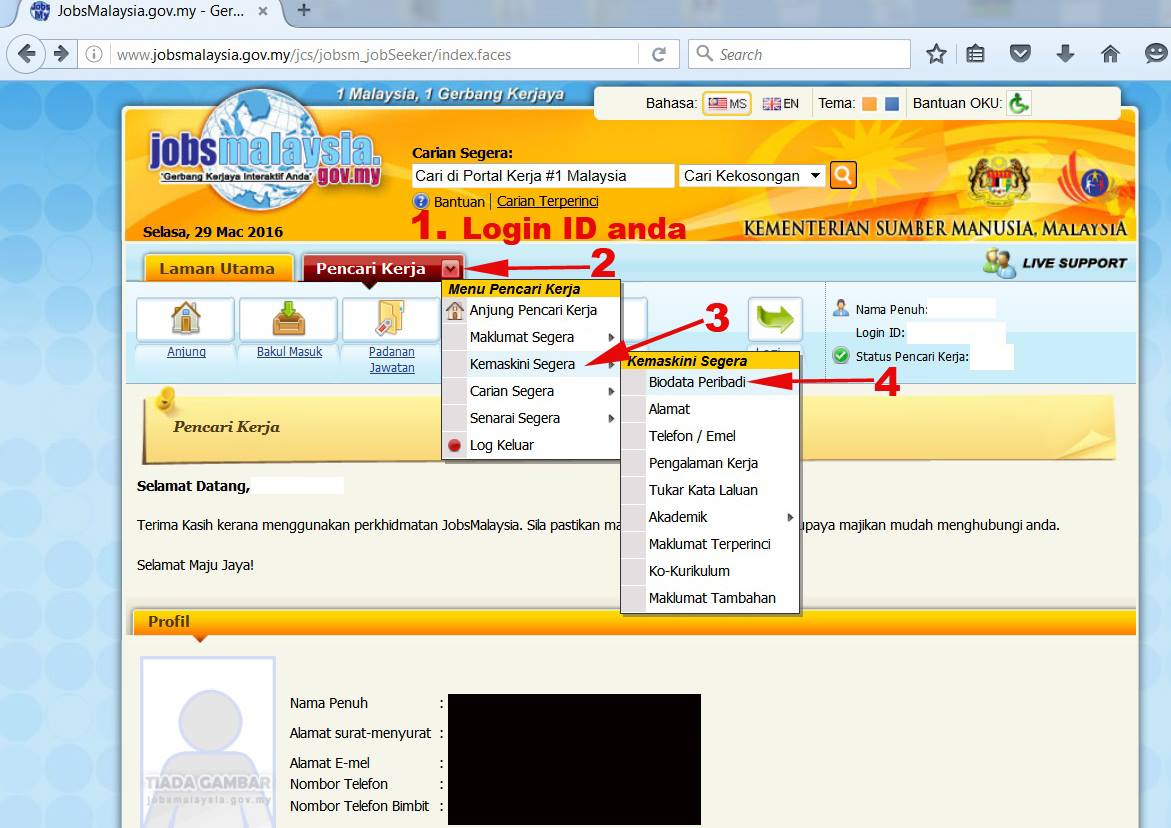
Task: Reload the page with the refresh icon
Action: click(659, 55)
